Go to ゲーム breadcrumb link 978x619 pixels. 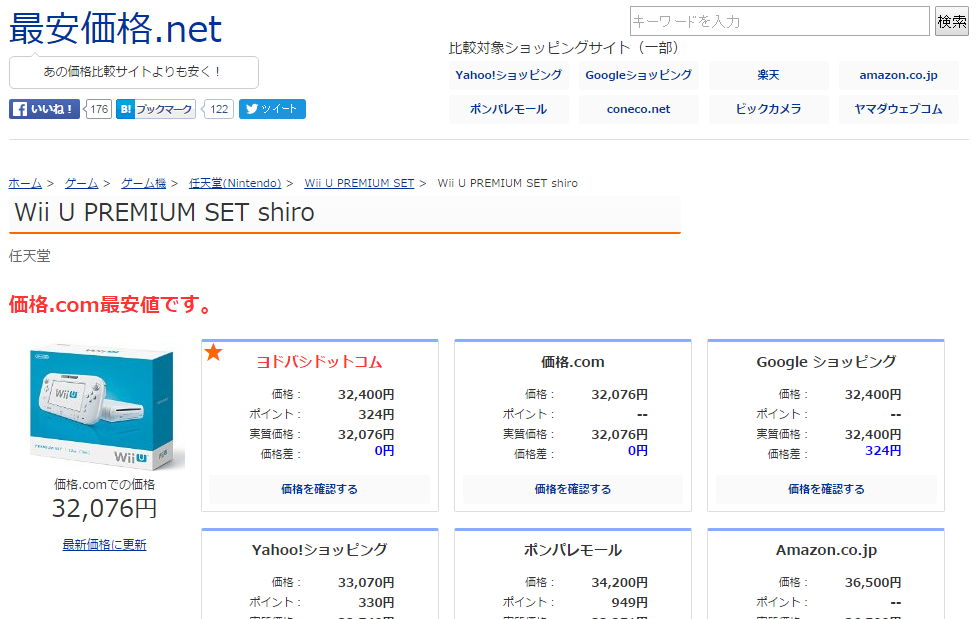pos(81,183)
